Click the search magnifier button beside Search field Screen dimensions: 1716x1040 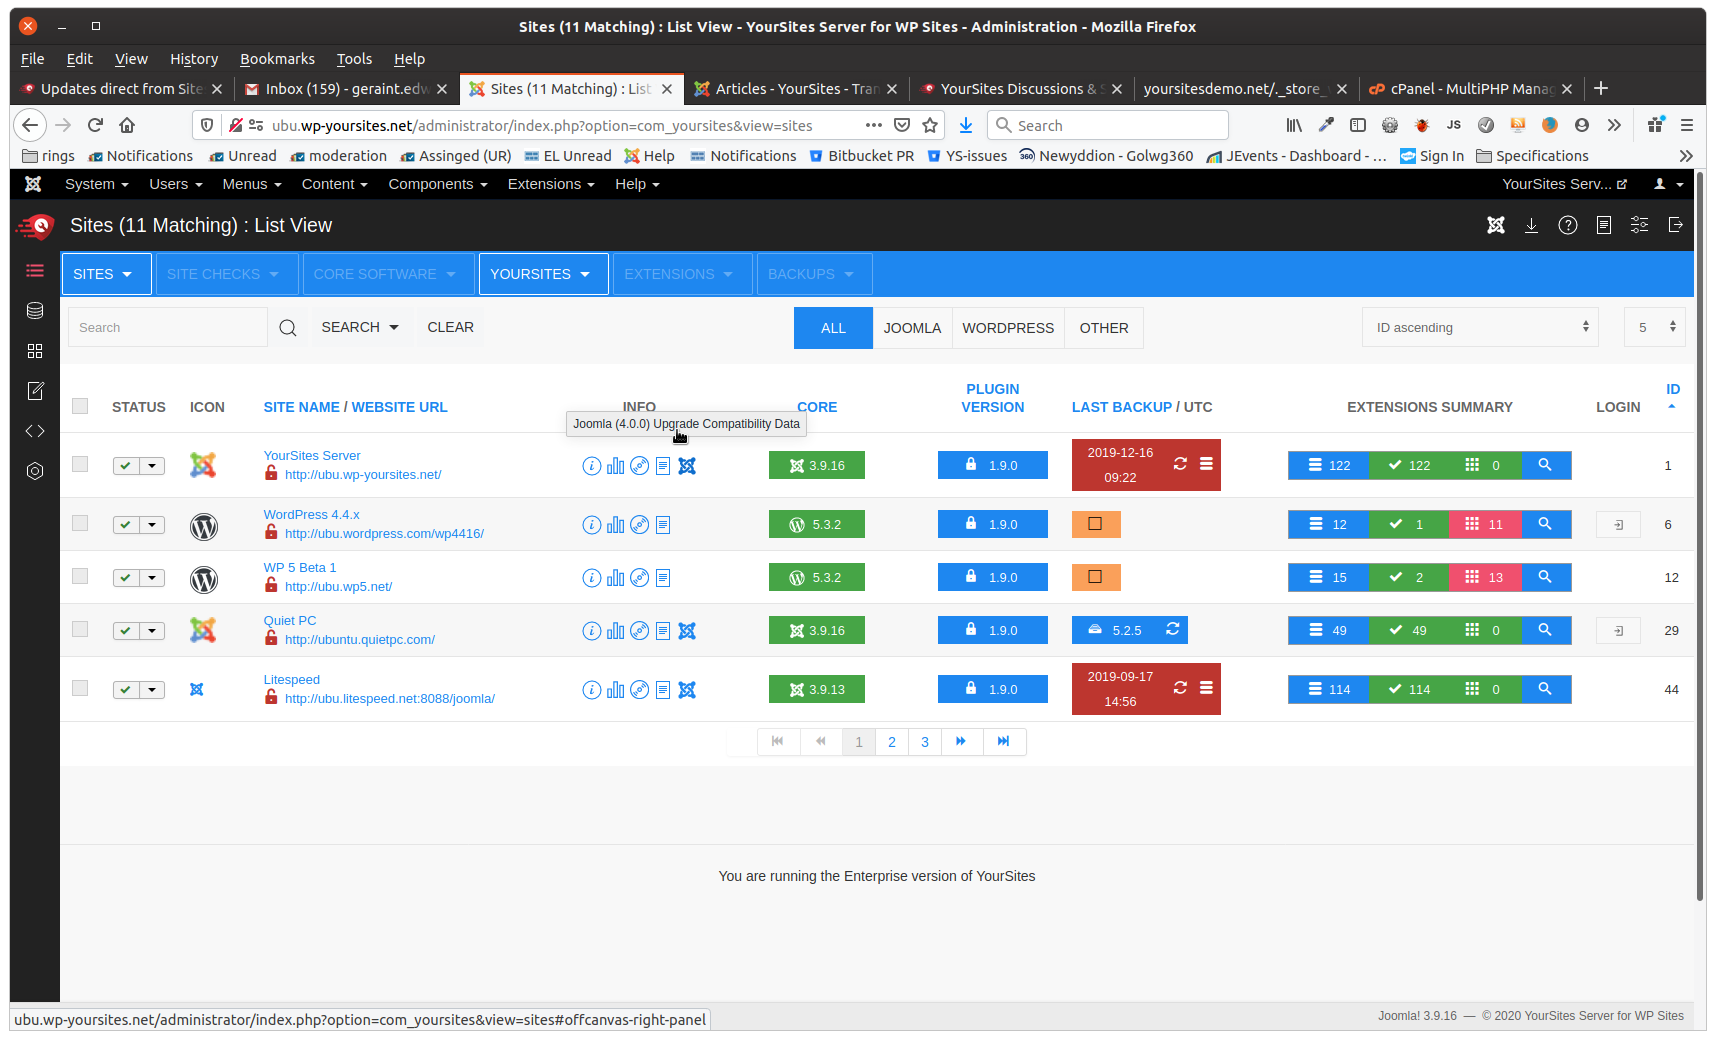point(288,328)
